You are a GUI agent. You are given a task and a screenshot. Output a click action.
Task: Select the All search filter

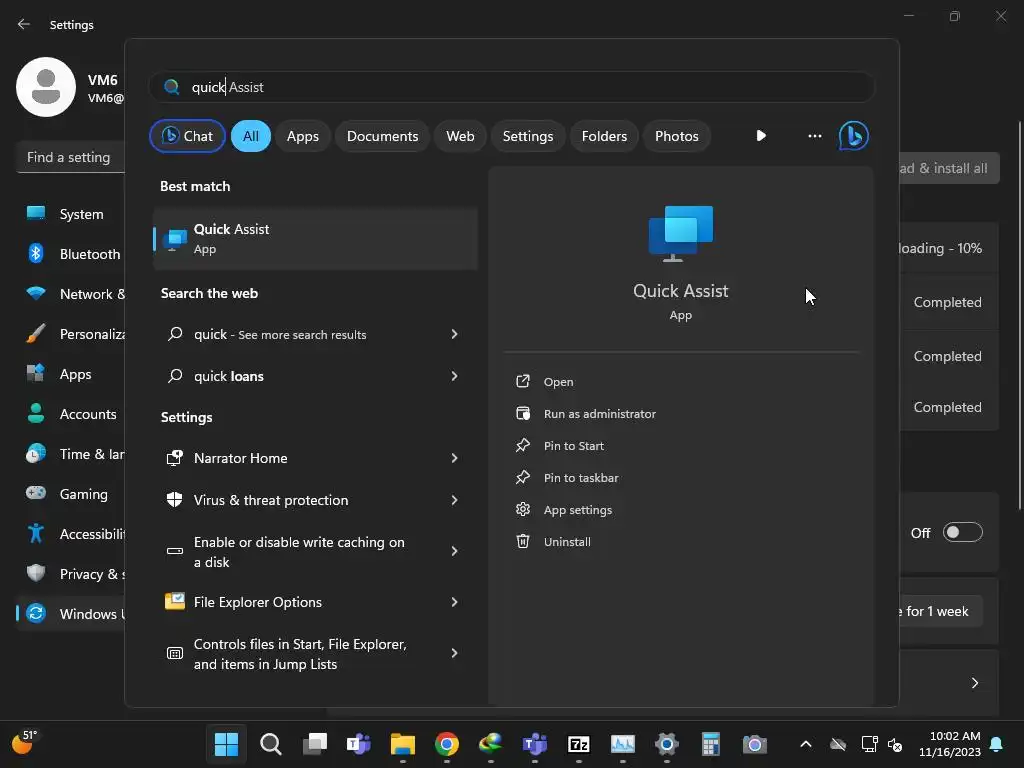pos(251,136)
